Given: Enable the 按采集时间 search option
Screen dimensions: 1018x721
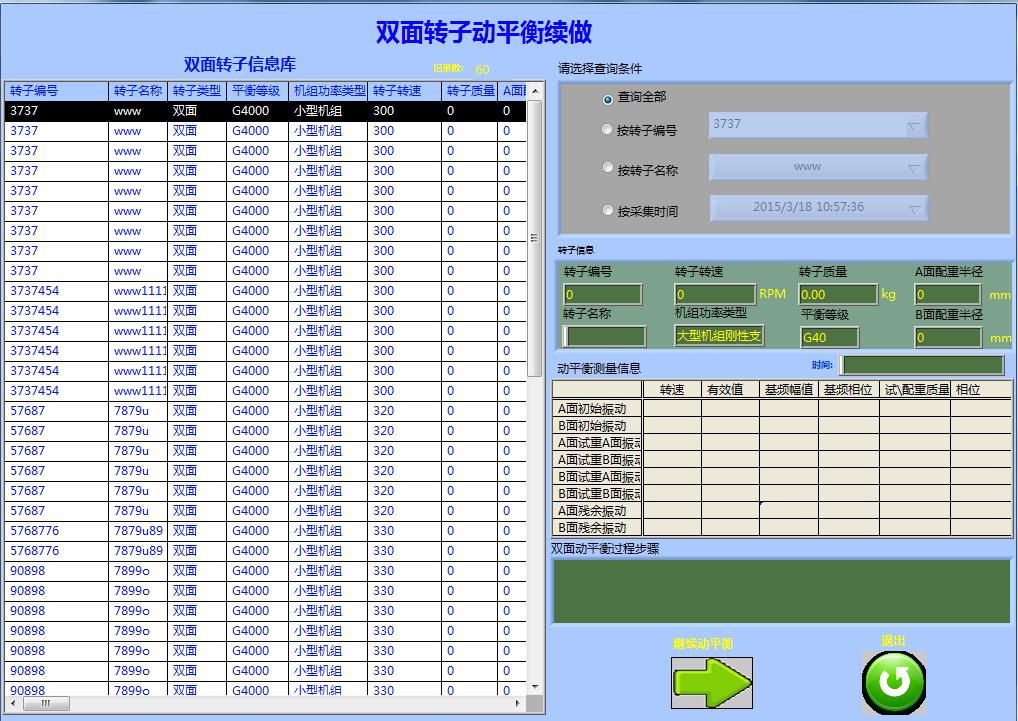Looking at the screenshot, I should point(607,210).
